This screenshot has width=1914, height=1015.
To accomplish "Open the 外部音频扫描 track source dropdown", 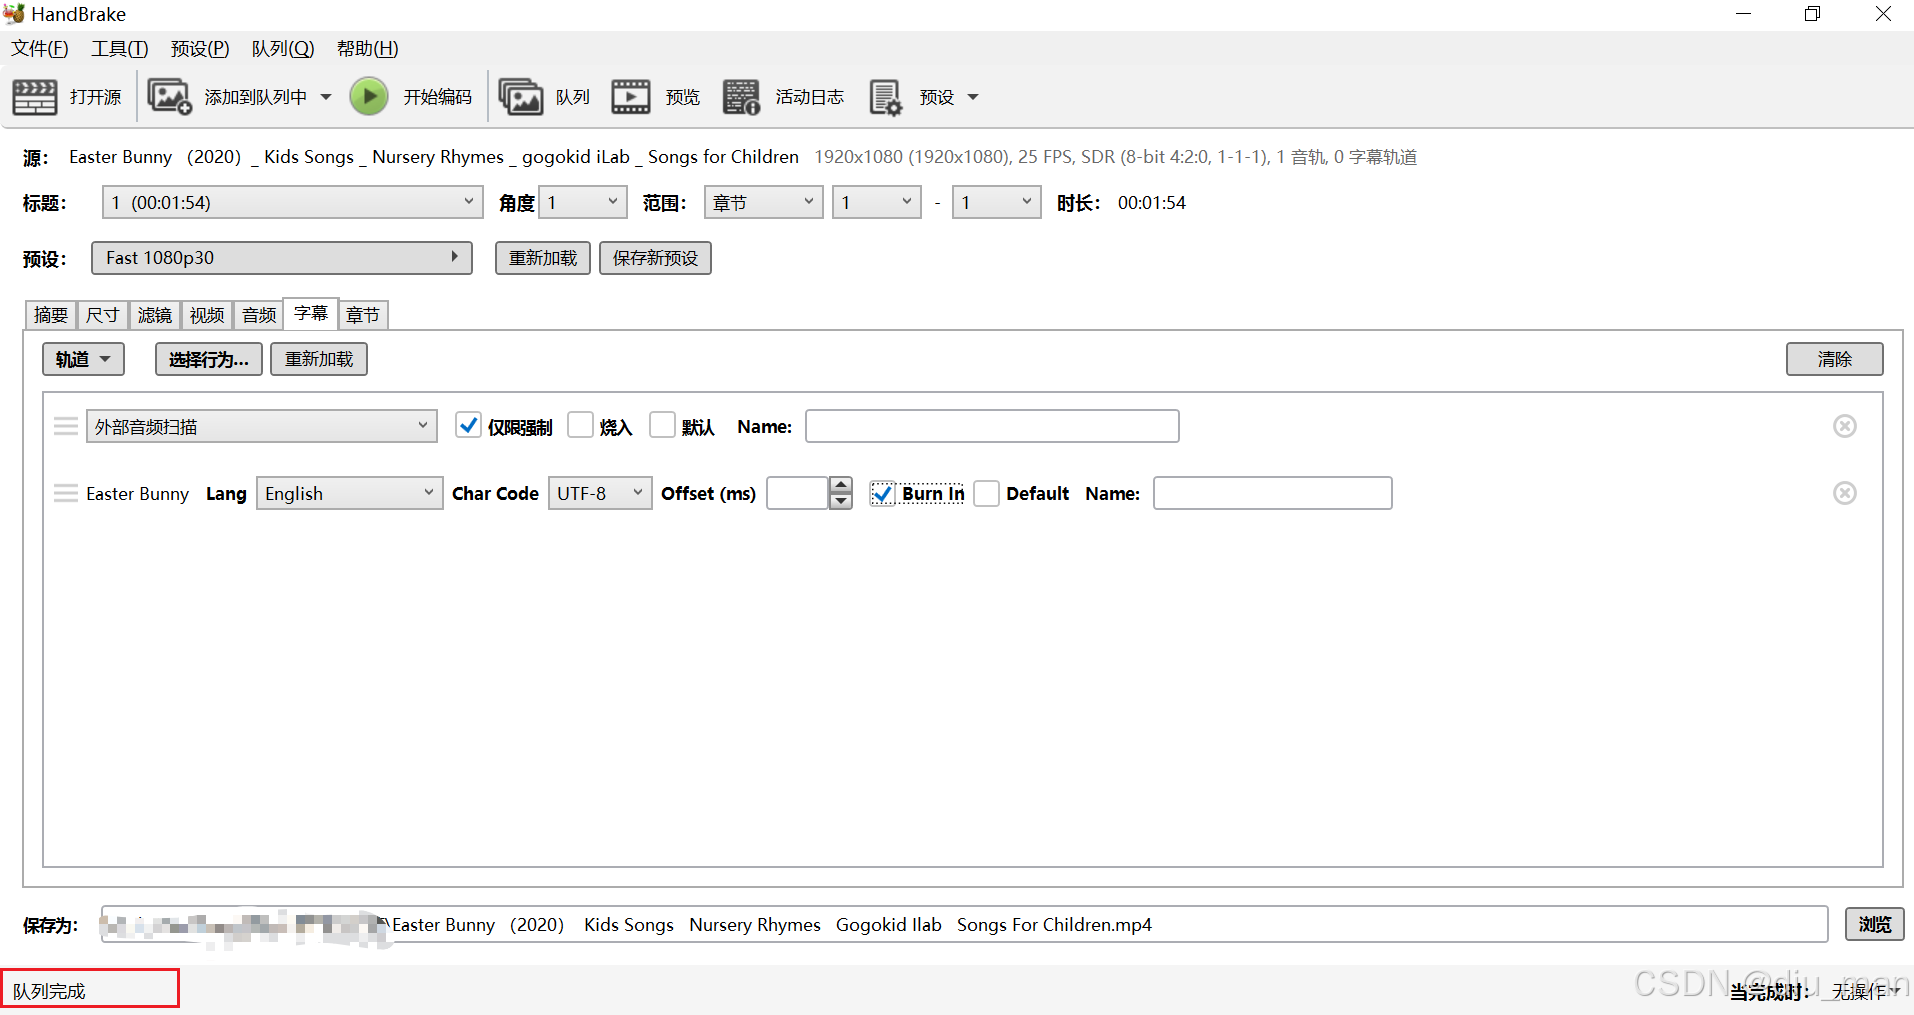I will 262,426.
